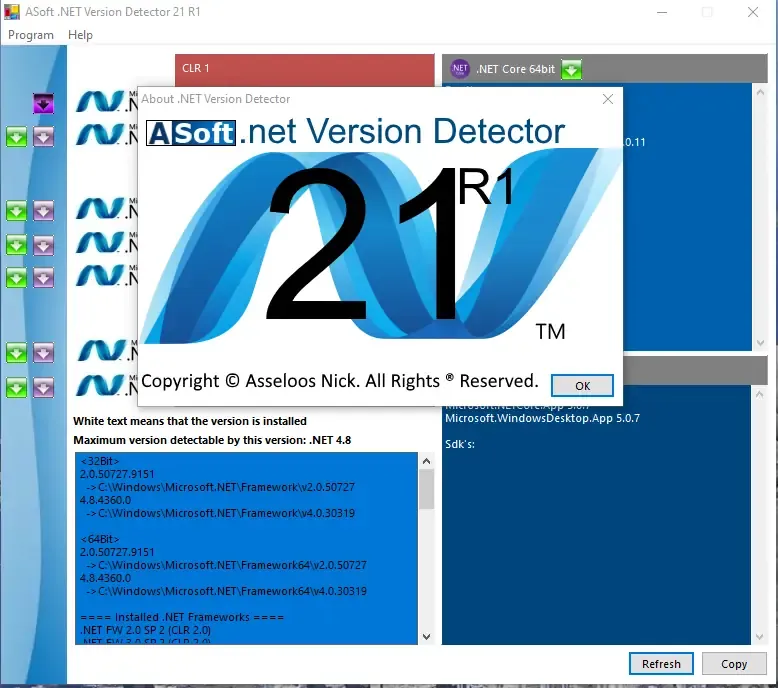Click the green download icon beside .NET Core 64bit
Viewport: 778px width, 688px height.
click(571, 69)
